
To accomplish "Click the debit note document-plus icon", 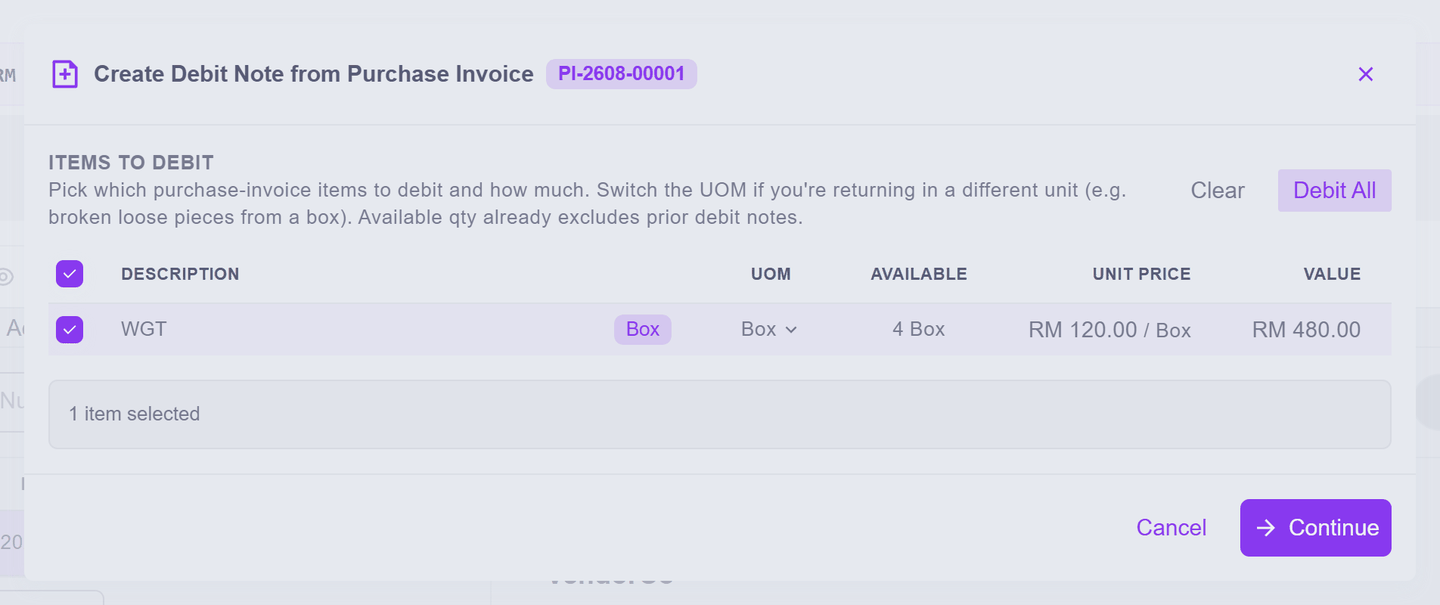I will 65,74.
